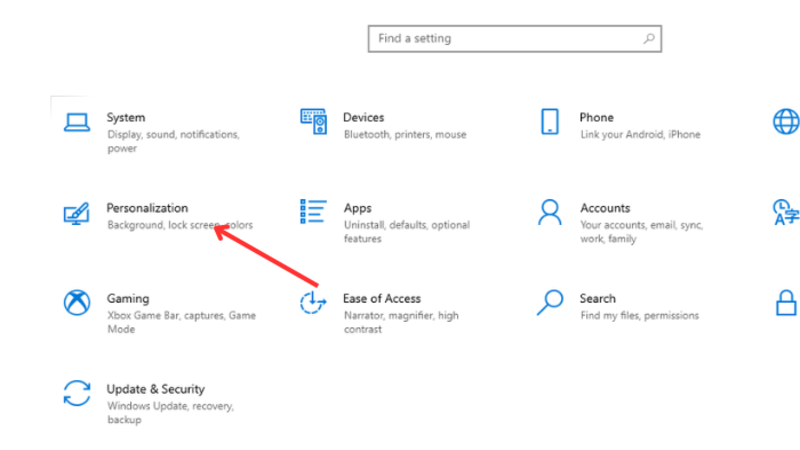
Task: Open the Ease of Access icon
Action: tap(313, 303)
